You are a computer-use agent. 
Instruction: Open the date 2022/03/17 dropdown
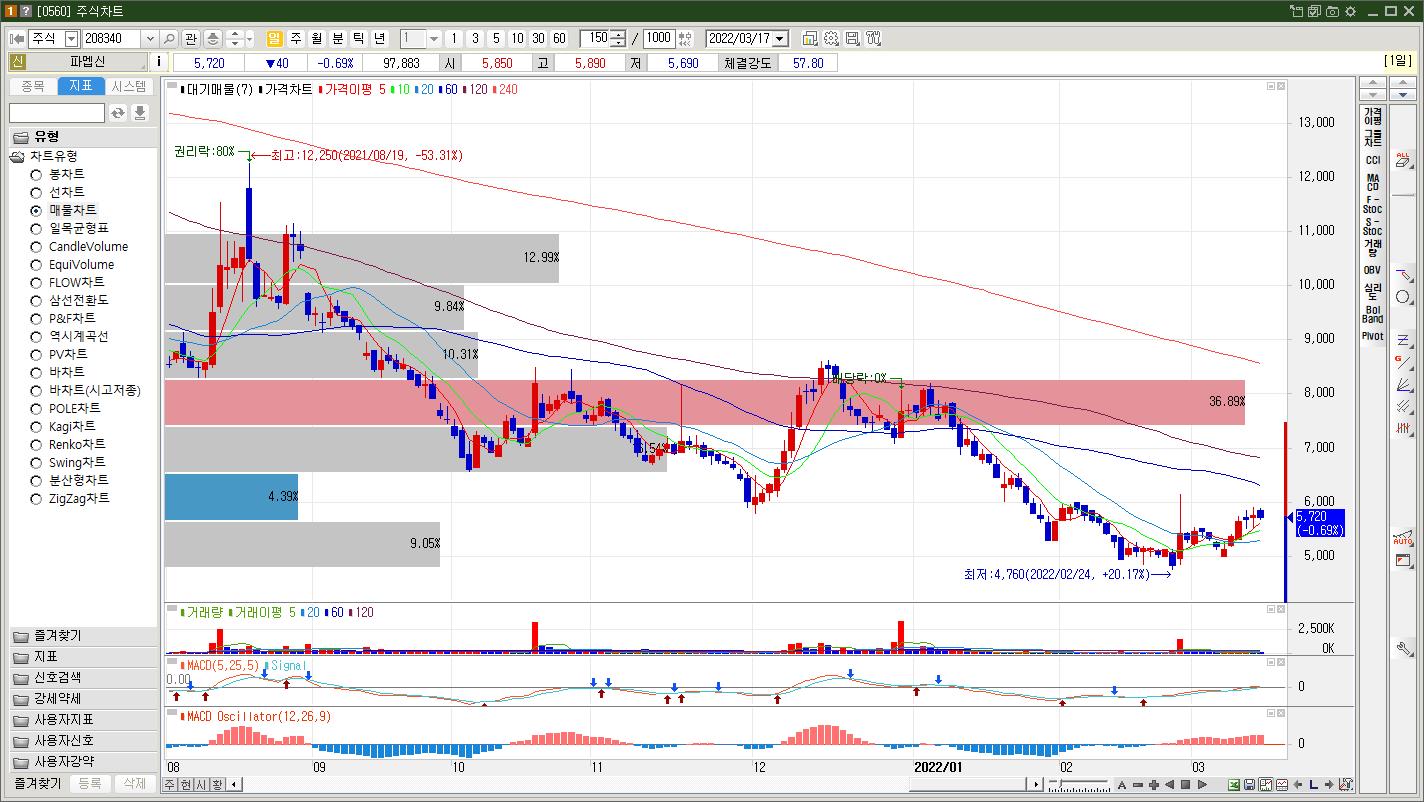pos(780,38)
